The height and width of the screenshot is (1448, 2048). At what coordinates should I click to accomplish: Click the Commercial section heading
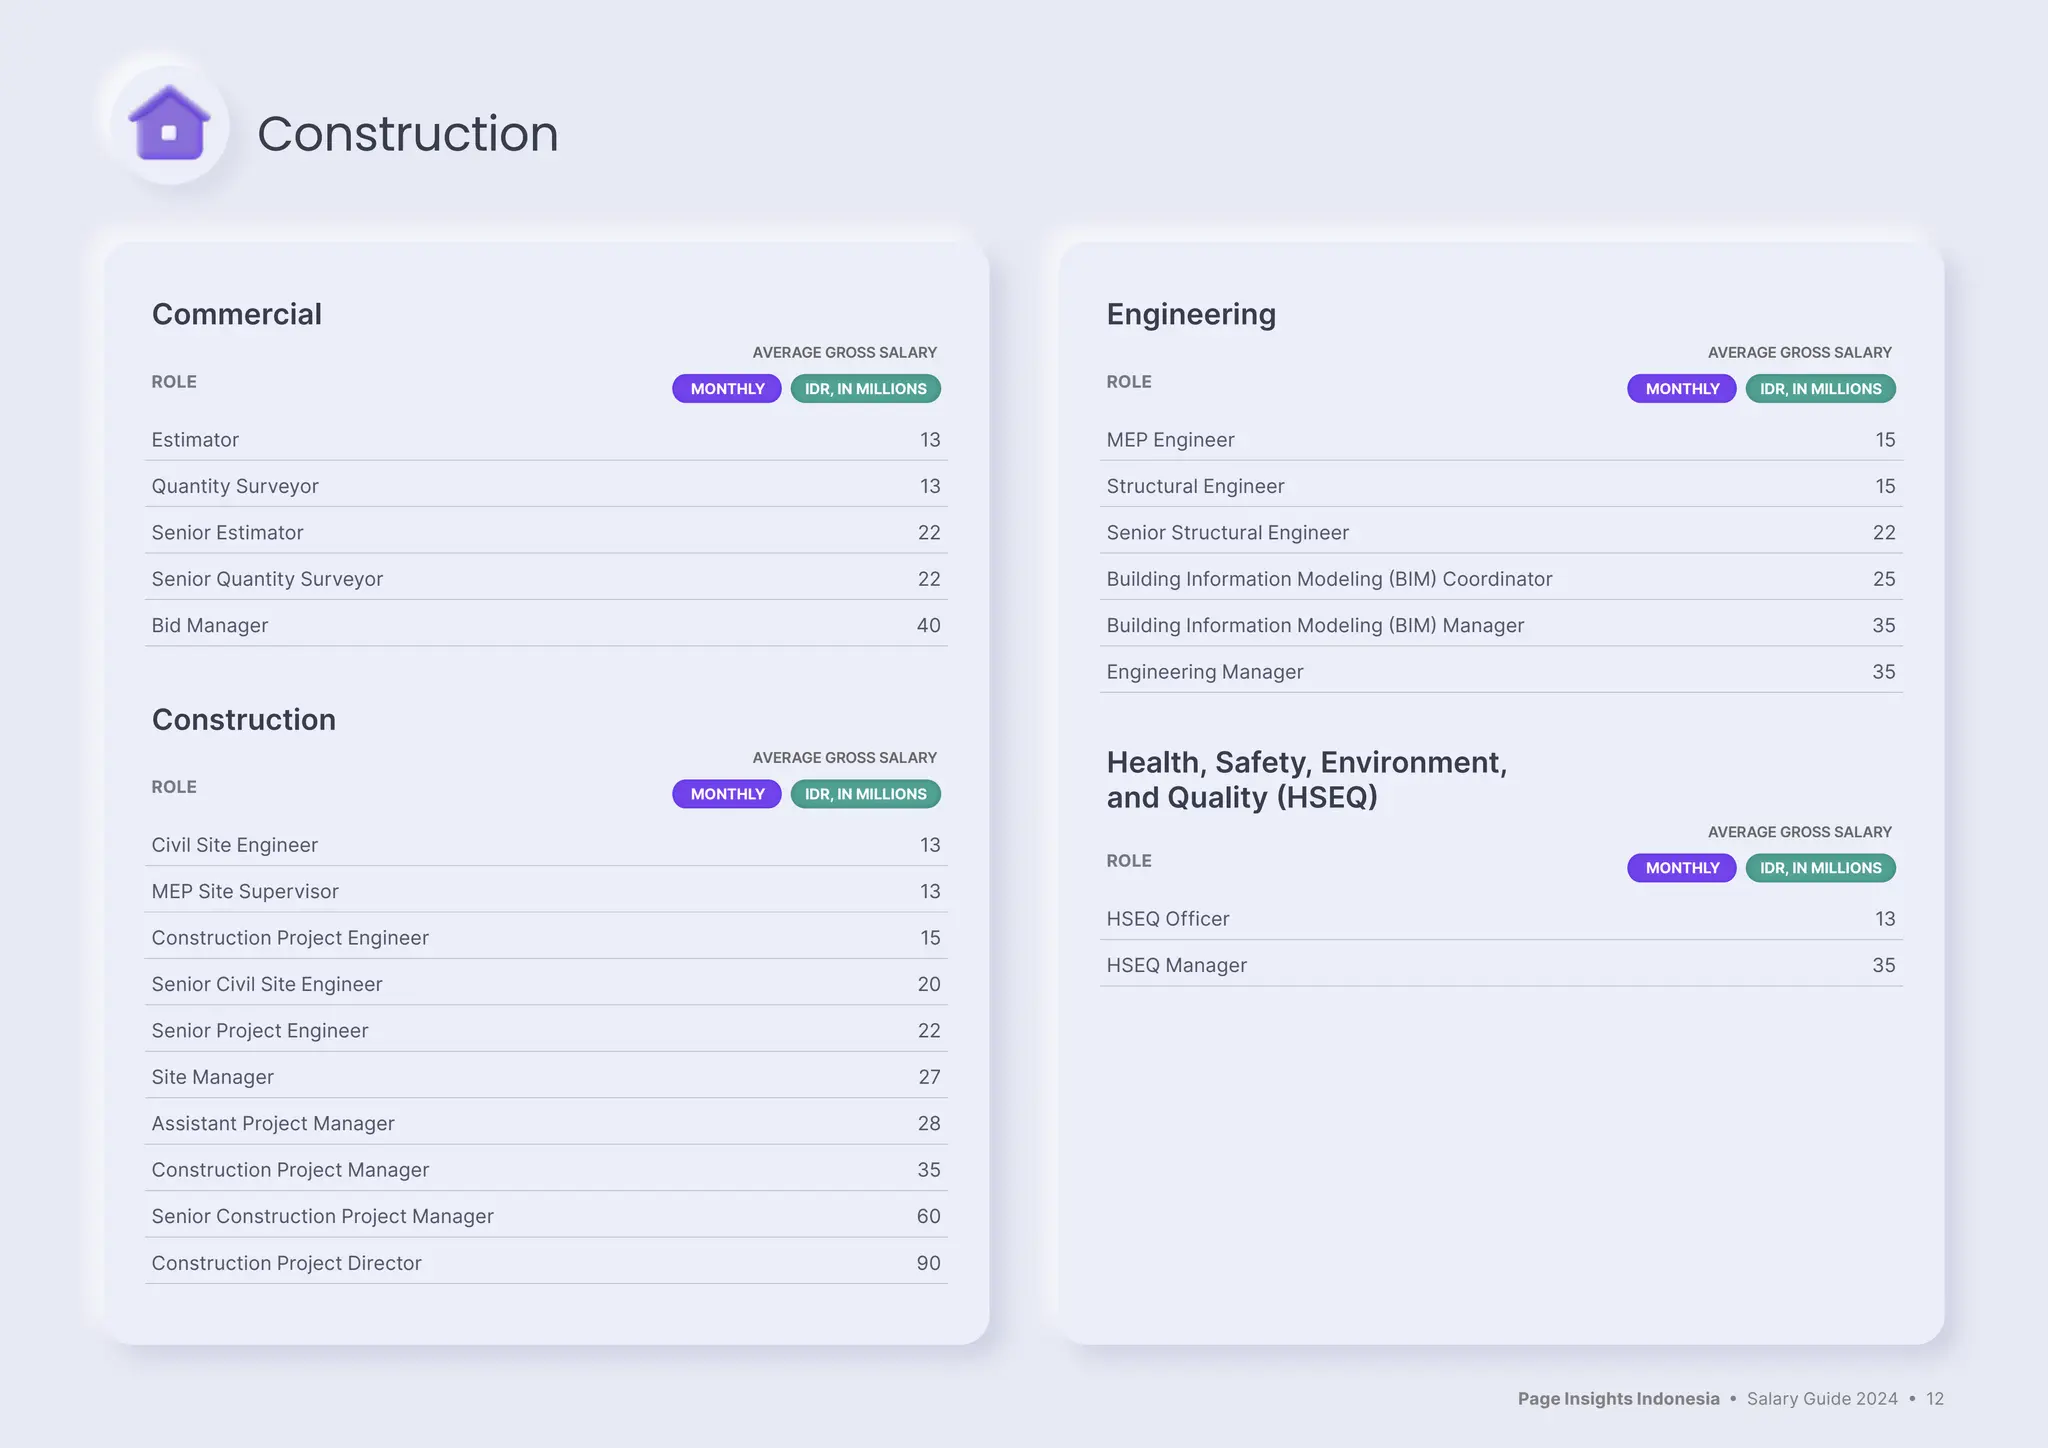point(237,314)
